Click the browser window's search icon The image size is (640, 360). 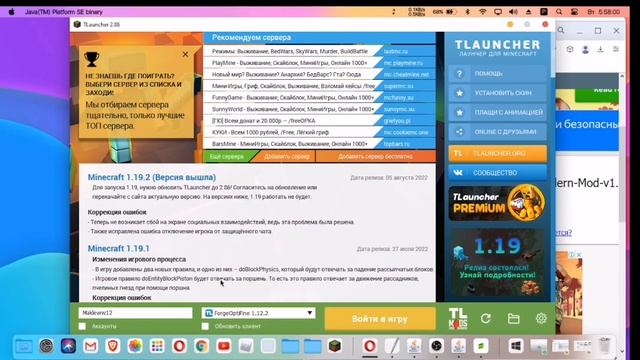561,30
